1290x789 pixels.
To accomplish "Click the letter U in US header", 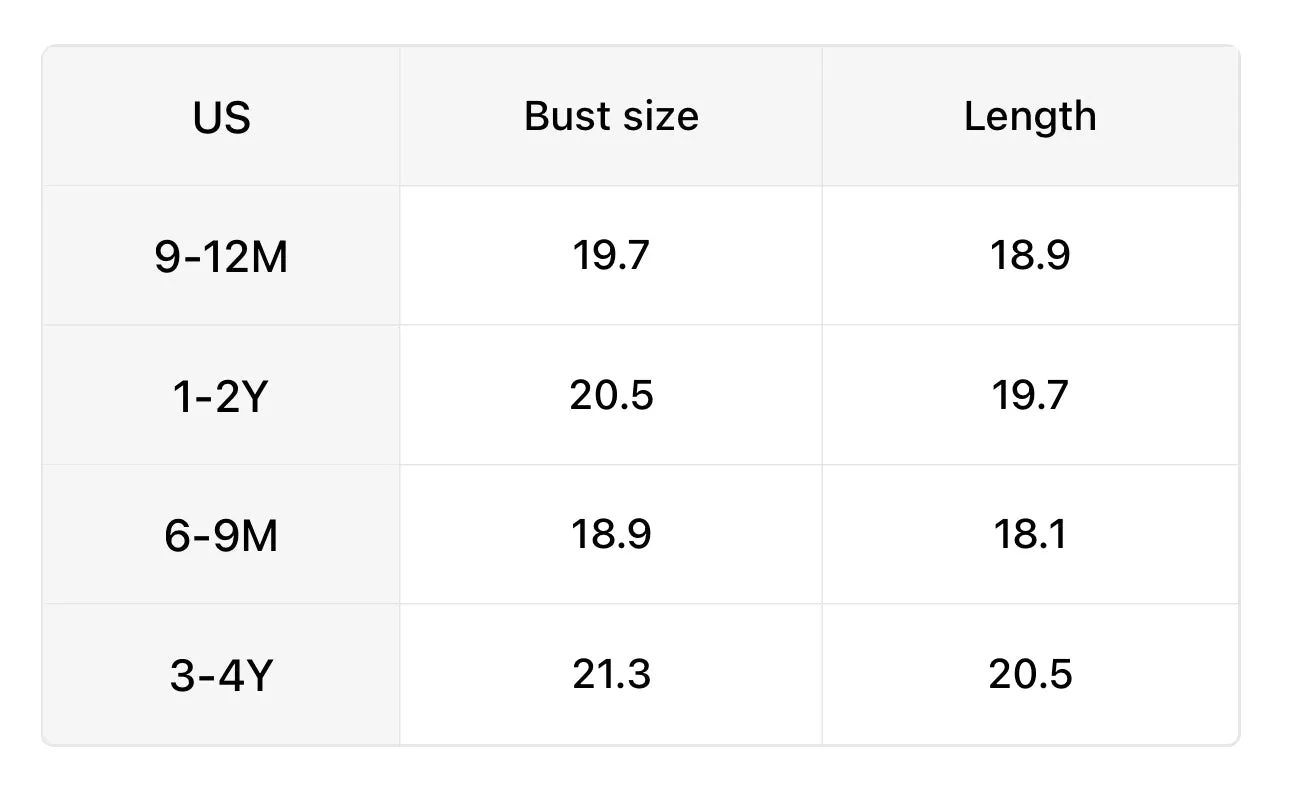I will coord(207,117).
